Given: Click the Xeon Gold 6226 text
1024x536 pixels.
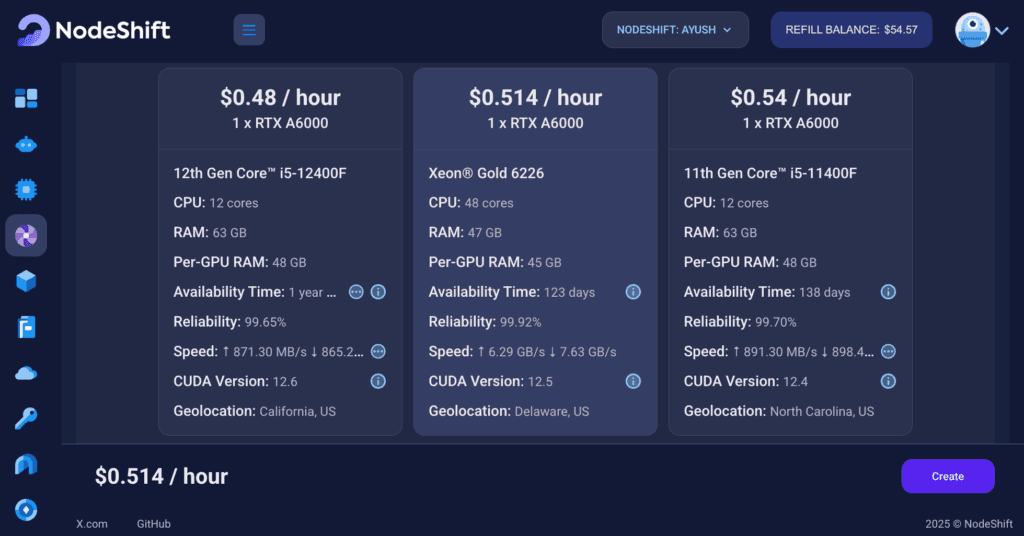Looking at the screenshot, I should coord(486,174).
